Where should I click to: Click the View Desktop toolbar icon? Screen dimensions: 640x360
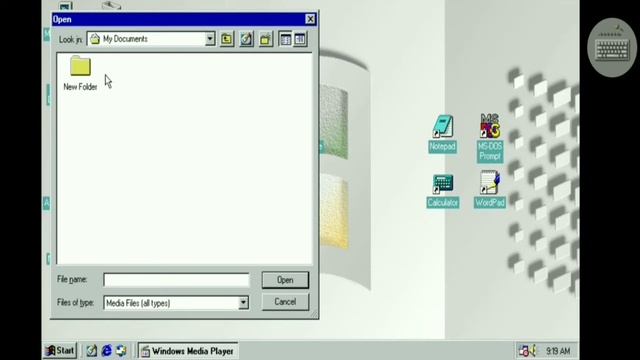click(246, 39)
